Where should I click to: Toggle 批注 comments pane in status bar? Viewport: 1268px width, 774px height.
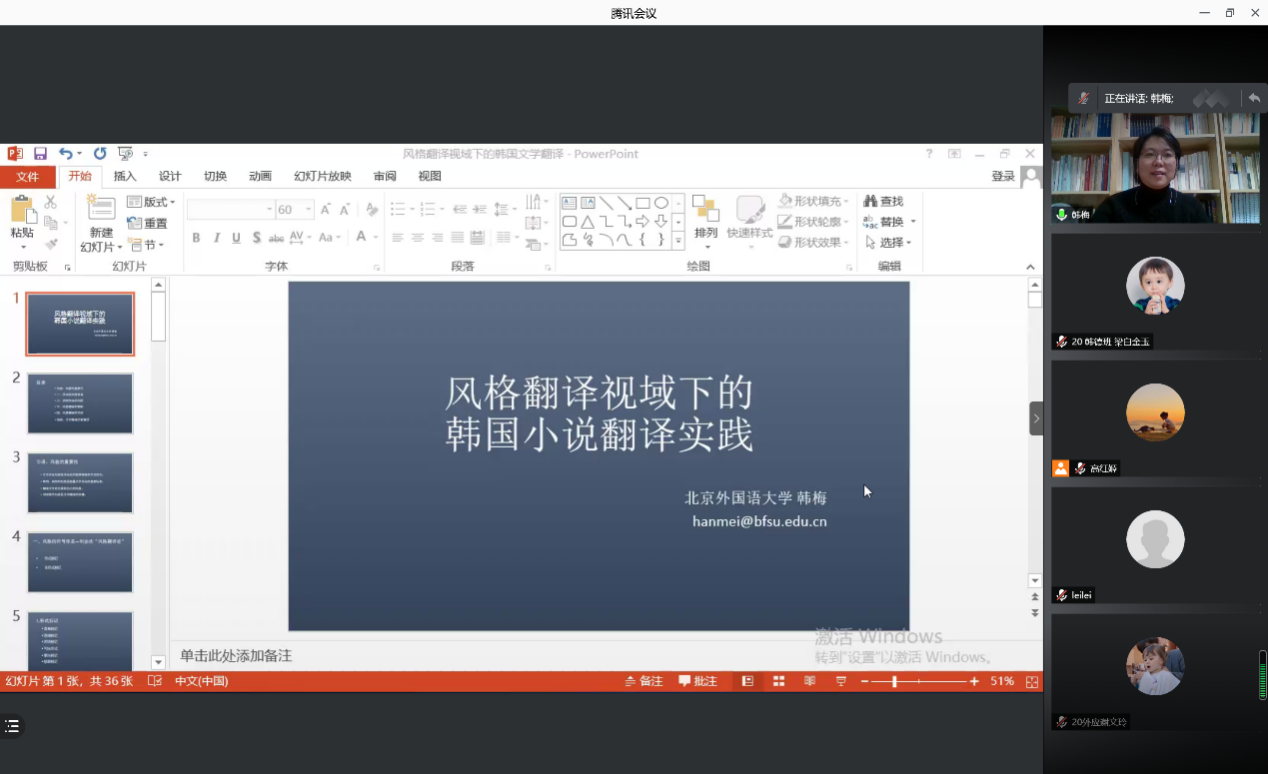point(698,681)
